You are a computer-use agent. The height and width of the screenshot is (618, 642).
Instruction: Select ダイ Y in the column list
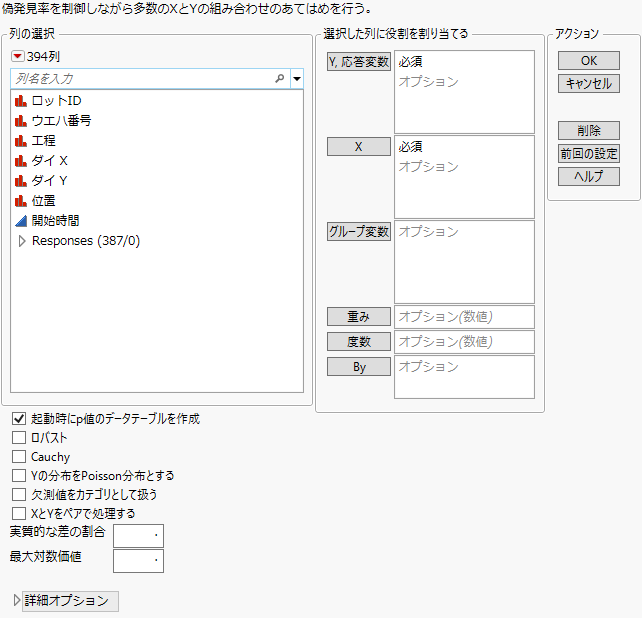click(50, 181)
